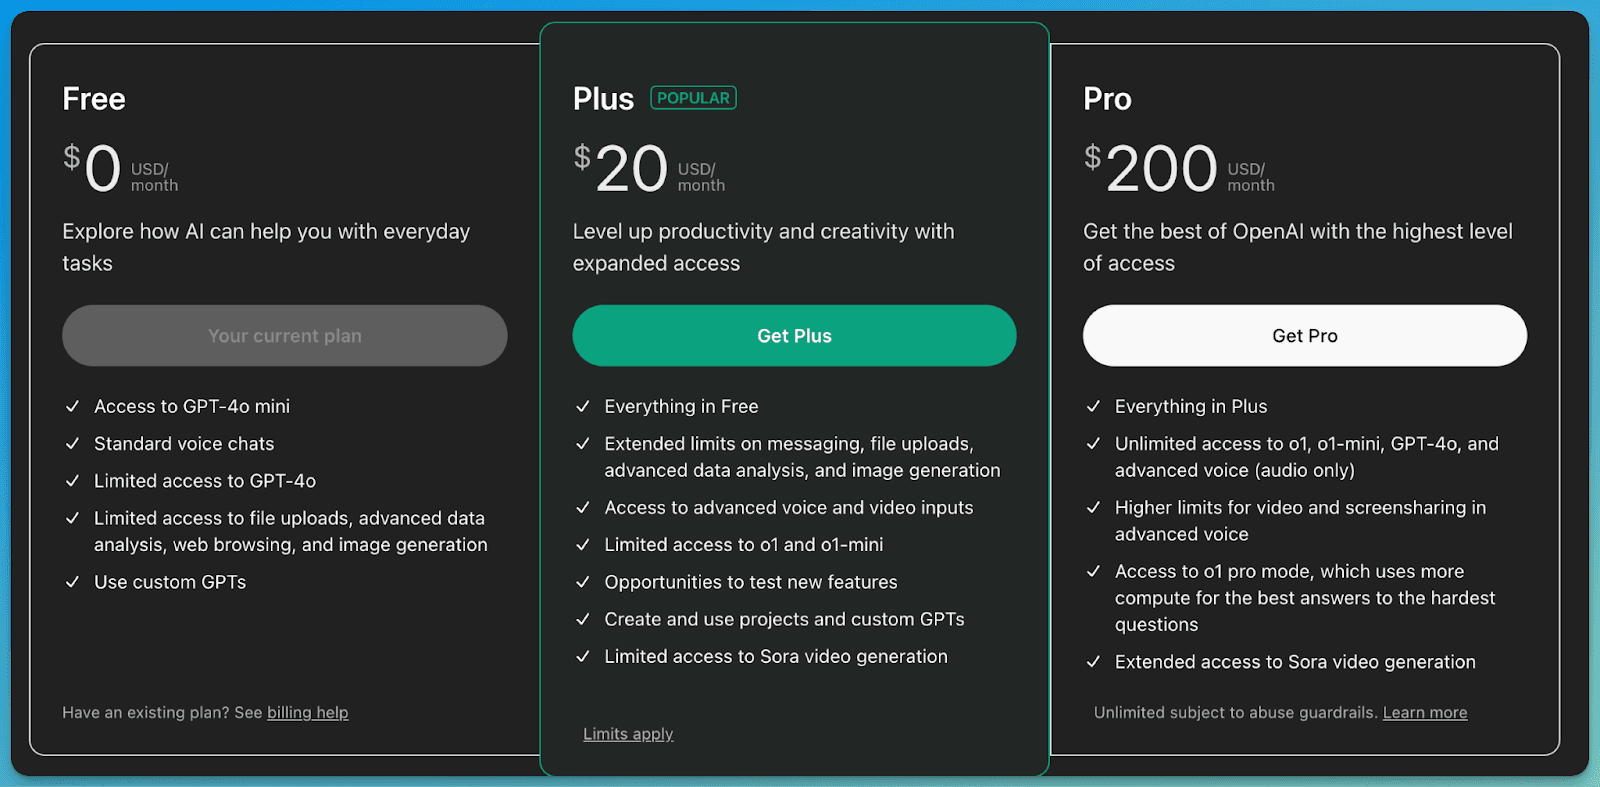The image size is (1600, 787).
Task: Click the checkmark next to "Everything in Free"
Action: 583,406
